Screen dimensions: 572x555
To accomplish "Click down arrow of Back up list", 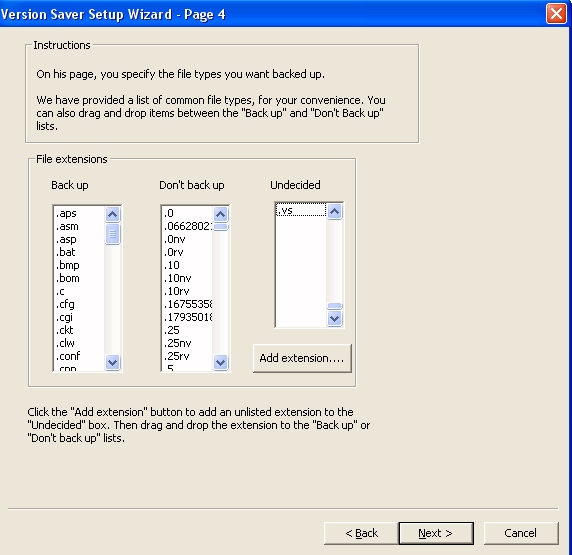I will click(112, 362).
